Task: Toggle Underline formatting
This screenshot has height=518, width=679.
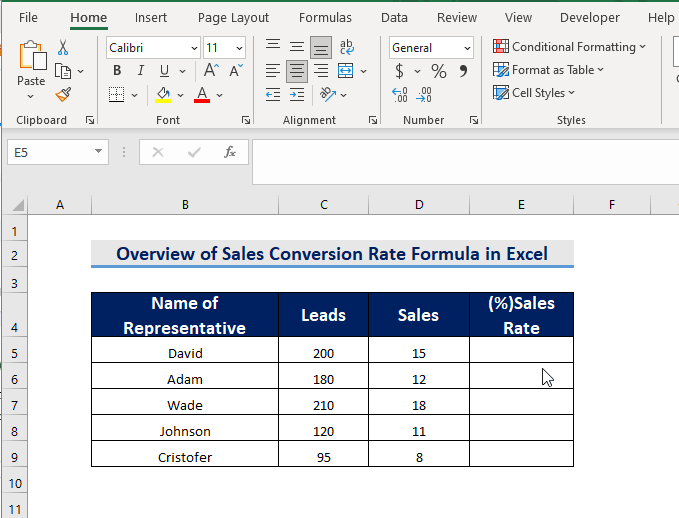Action: [165, 71]
